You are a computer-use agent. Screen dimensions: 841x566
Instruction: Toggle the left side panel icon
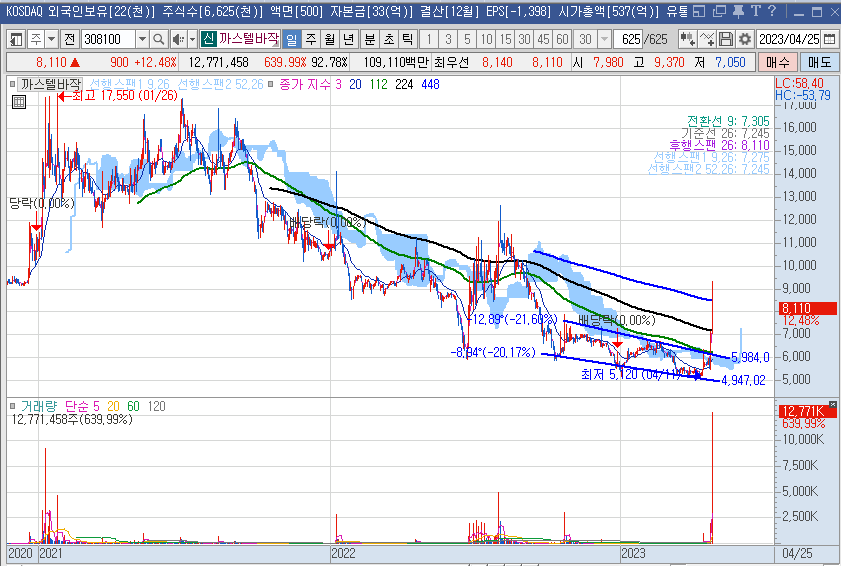pyautogui.click(x=16, y=39)
